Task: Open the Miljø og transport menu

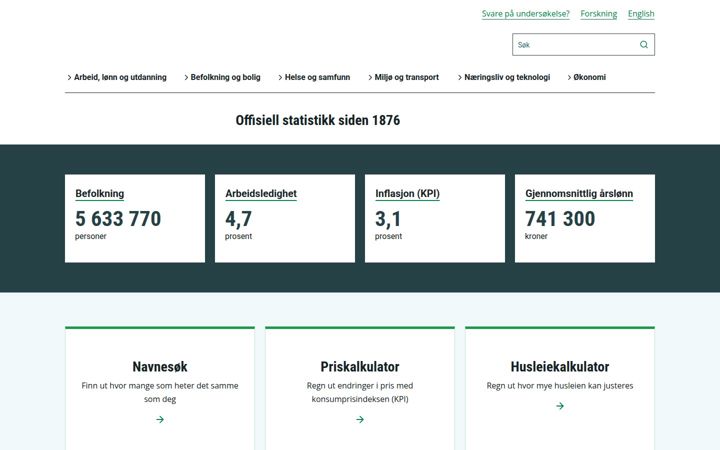Action: point(407,77)
